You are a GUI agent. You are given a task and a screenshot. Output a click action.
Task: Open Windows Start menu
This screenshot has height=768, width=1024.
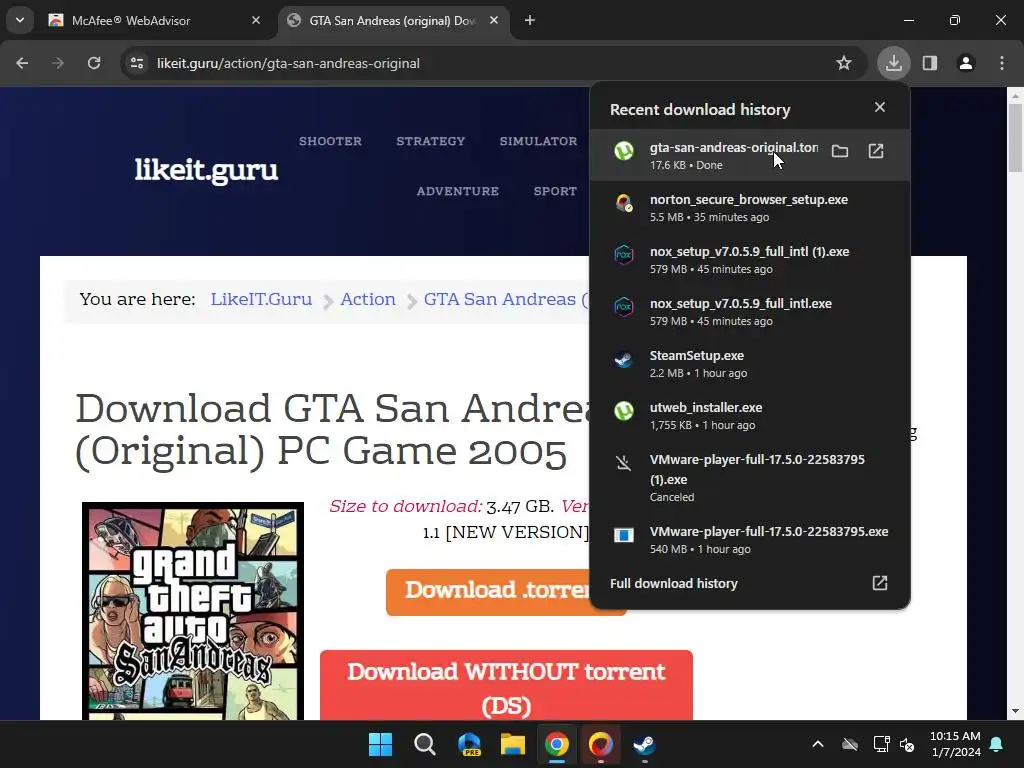tap(380, 744)
